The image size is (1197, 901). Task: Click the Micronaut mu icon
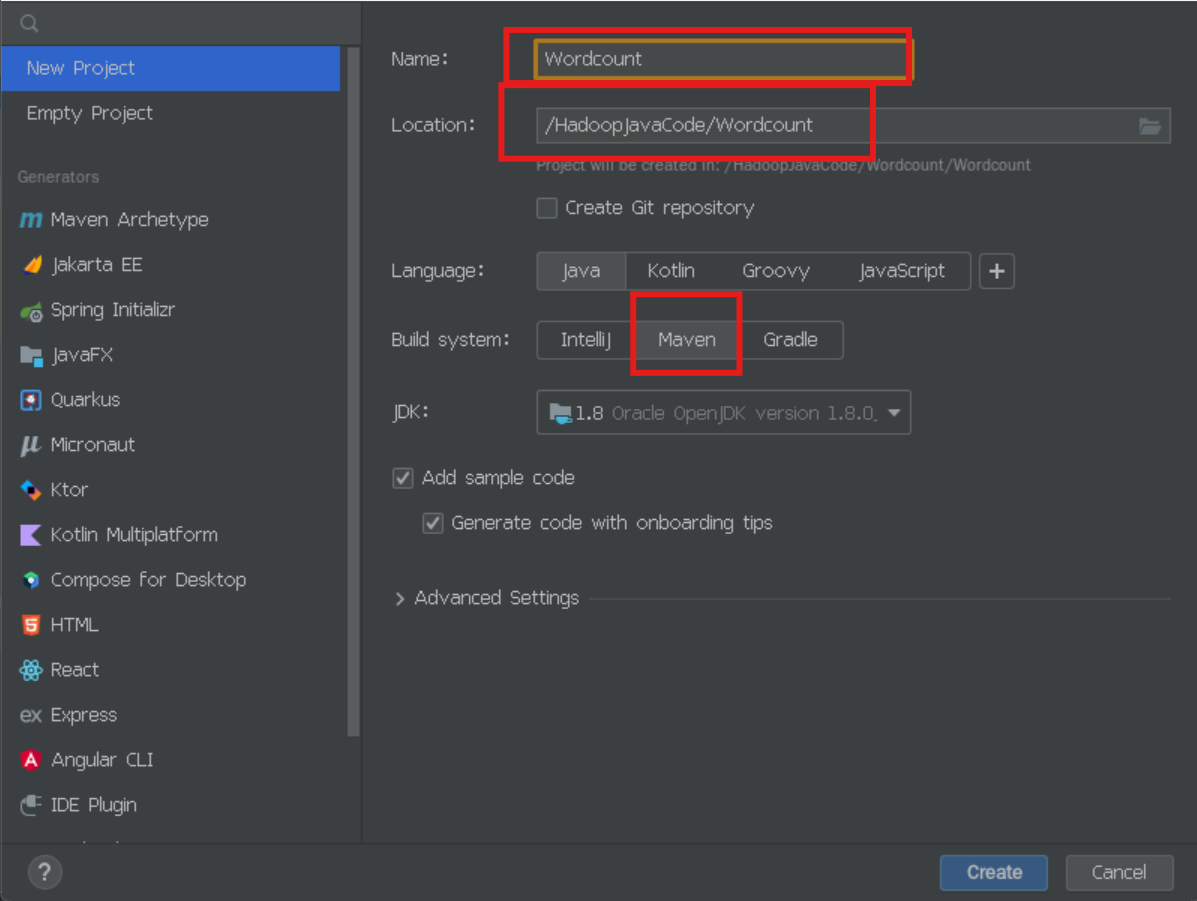click(x=31, y=445)
